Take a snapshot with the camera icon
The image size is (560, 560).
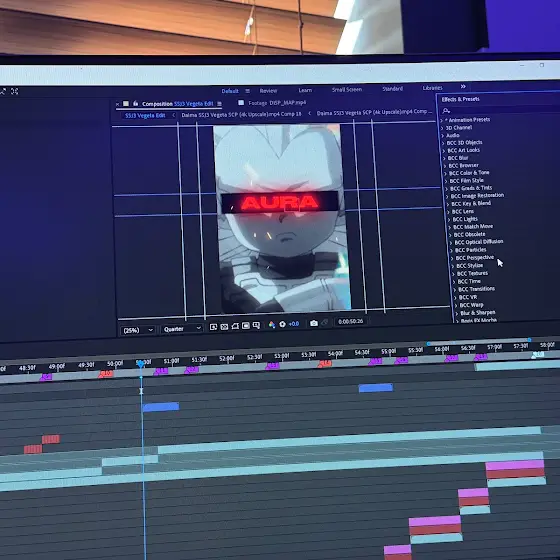coord(314,323)
